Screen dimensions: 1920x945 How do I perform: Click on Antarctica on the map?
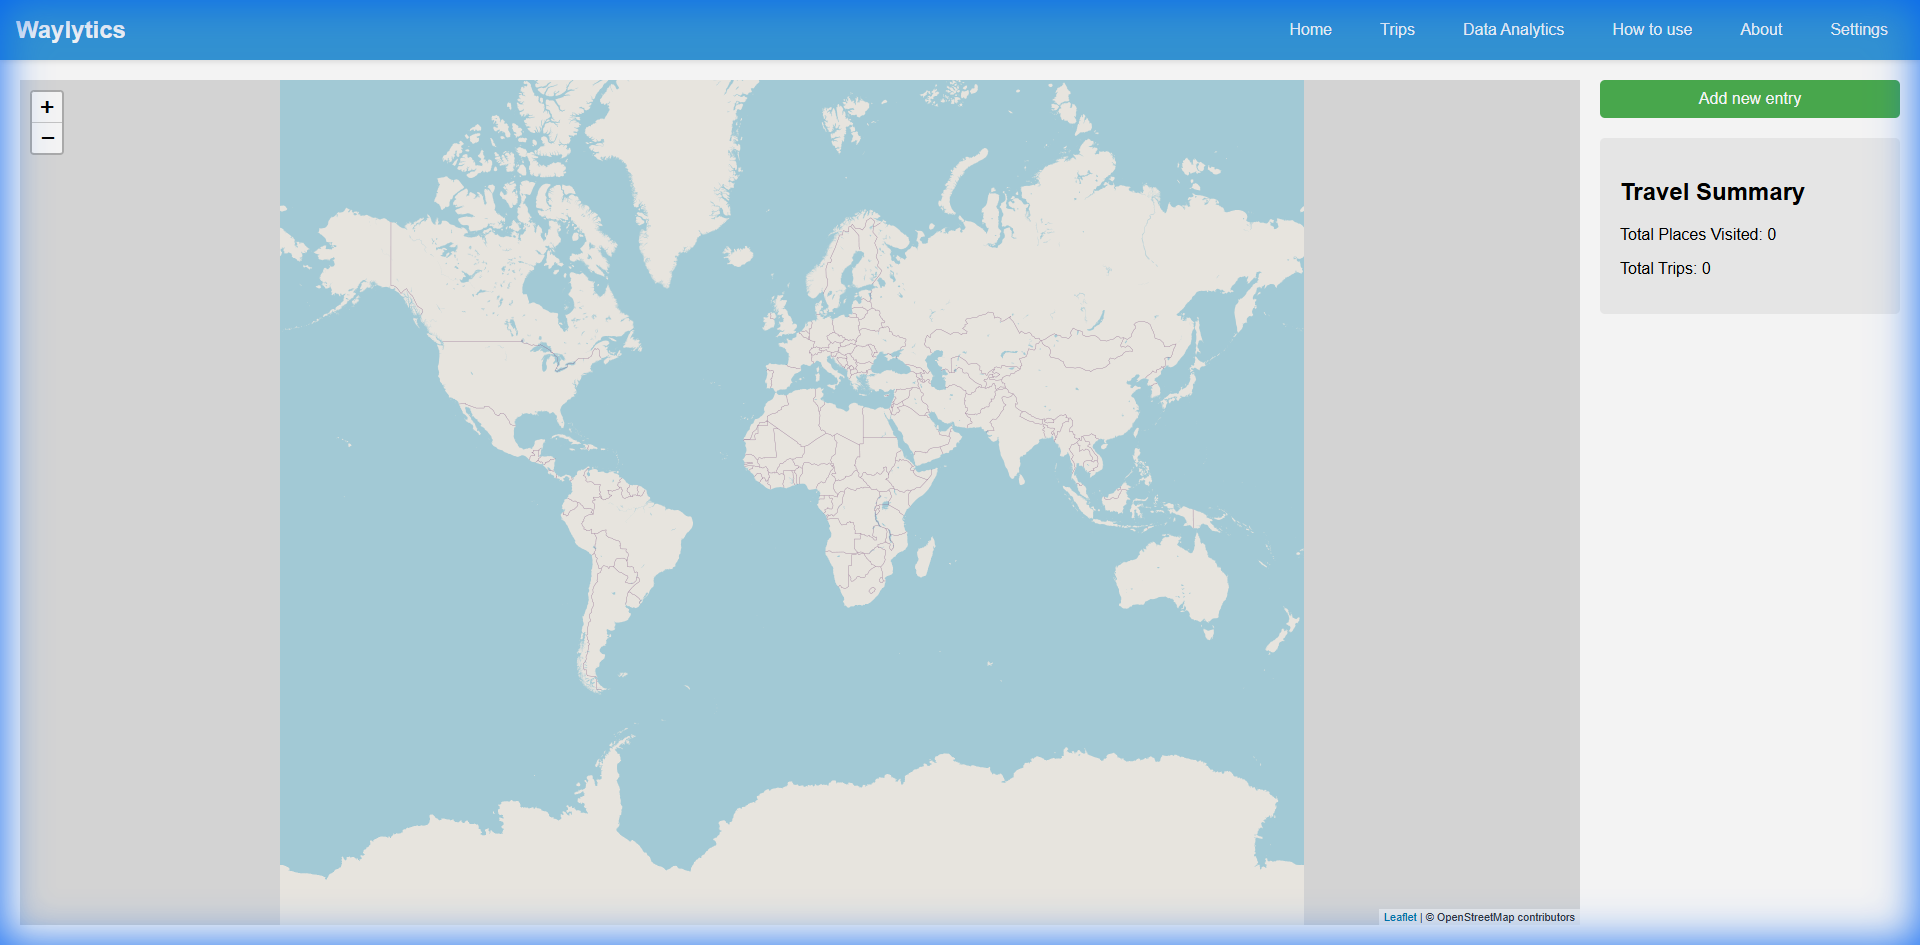[900, 840]
